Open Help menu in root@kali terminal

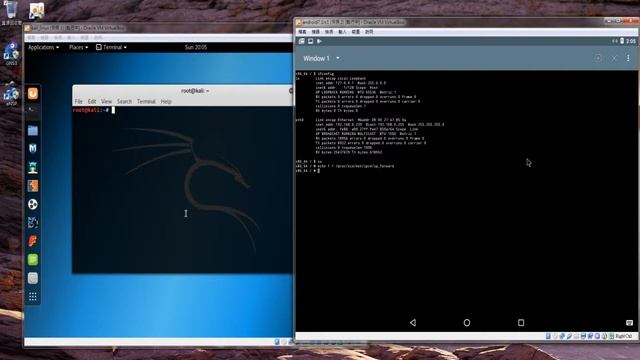(166, 101)
